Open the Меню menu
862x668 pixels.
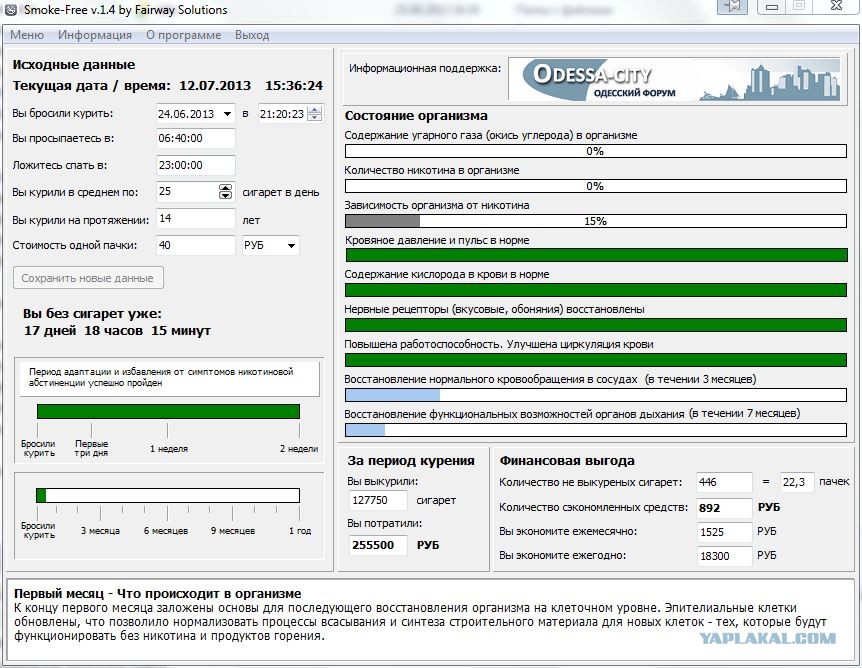coord(26,35)
